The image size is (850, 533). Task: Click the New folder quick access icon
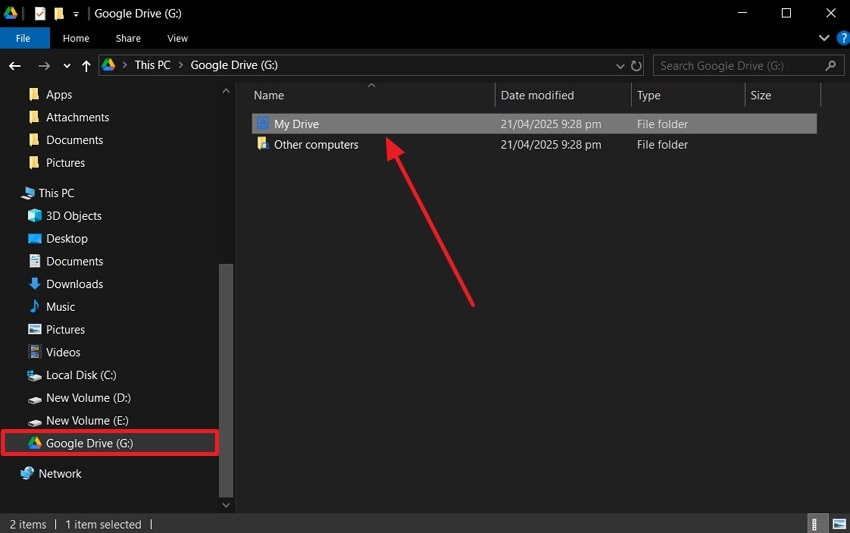(59, 14)
